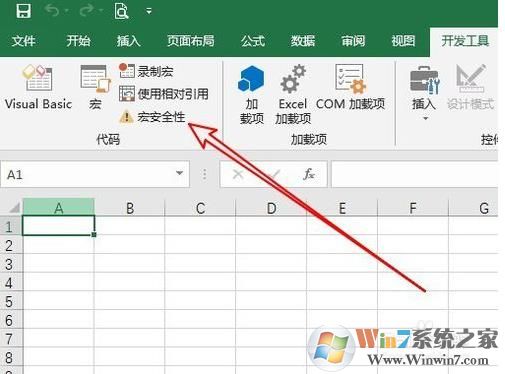505x374 pixels.
Task: Select column B header
Action: [x=130, y=208]
